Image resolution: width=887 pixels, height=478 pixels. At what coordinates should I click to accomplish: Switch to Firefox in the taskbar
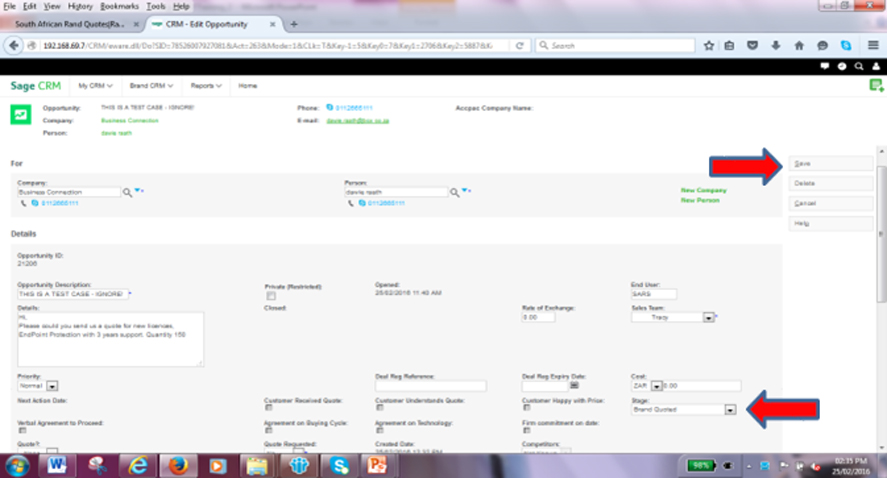(x=178, y=466)
